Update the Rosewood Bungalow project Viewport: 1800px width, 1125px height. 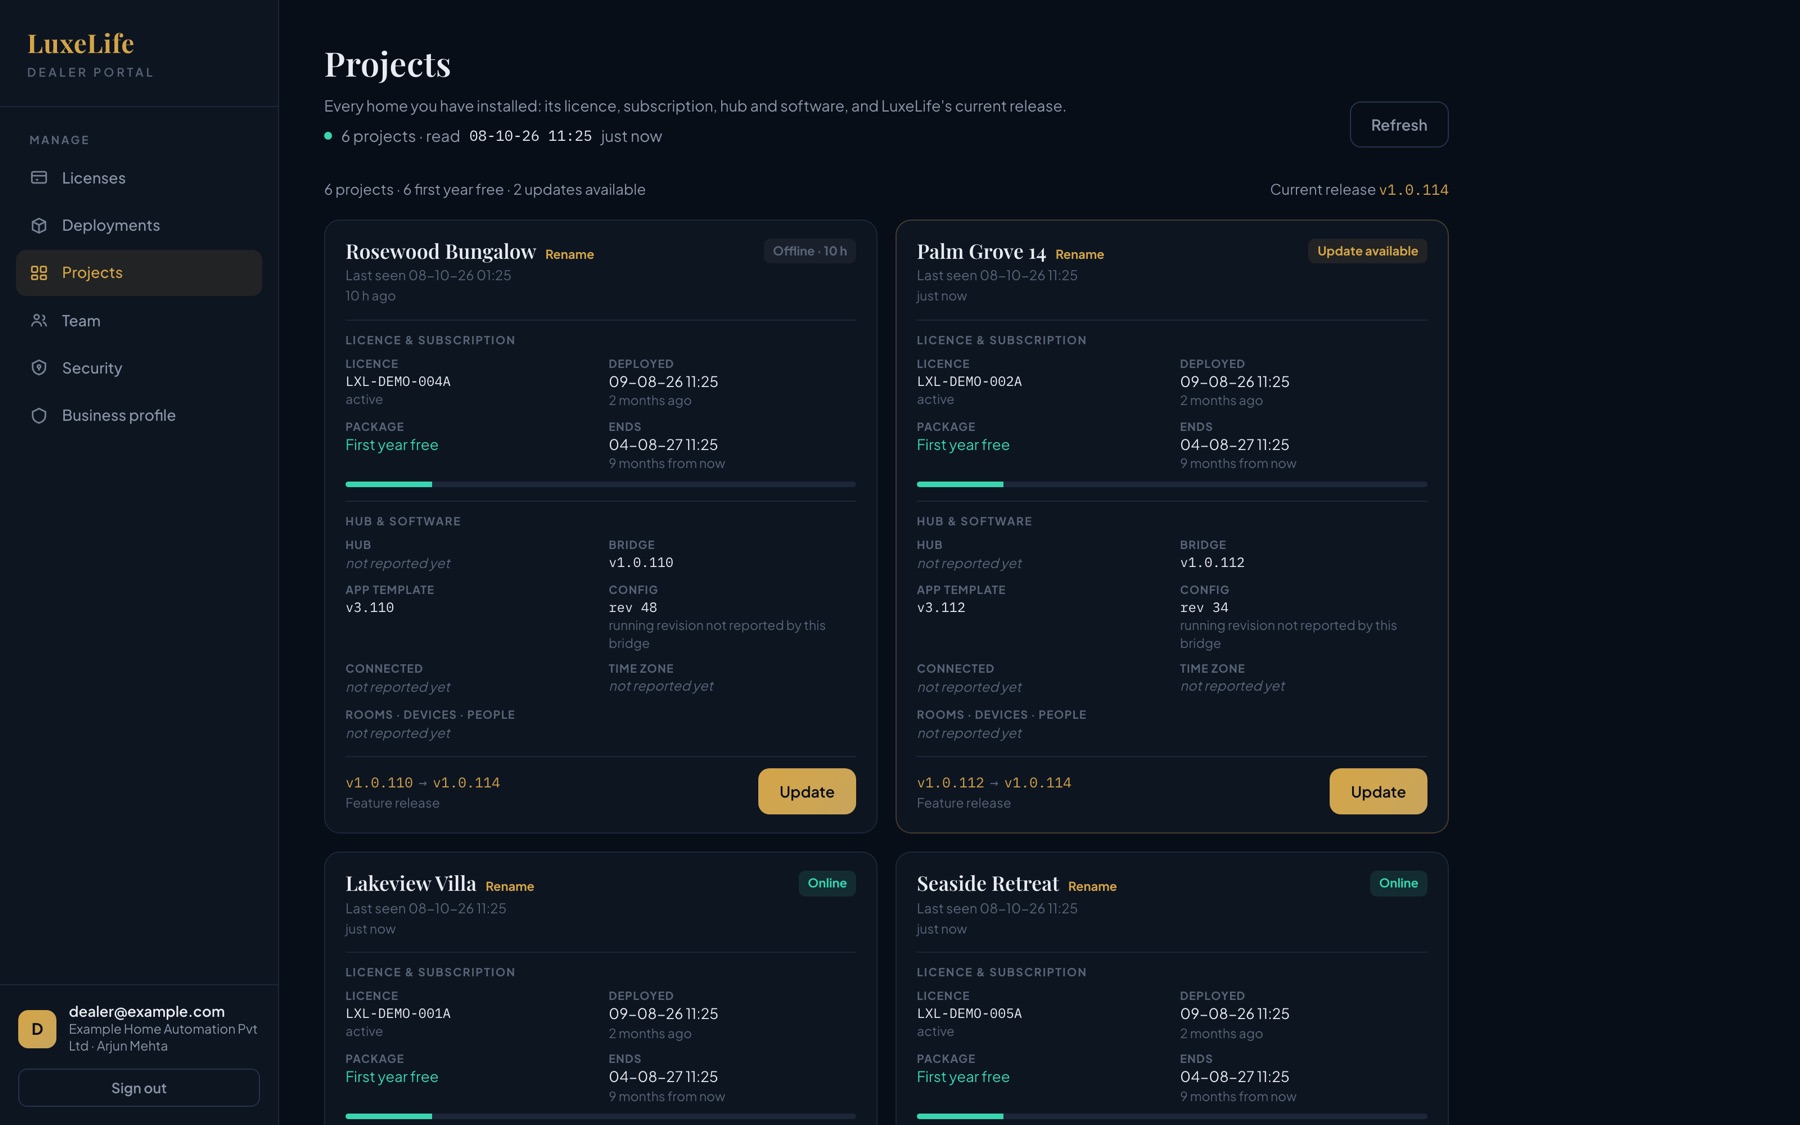point(807,791)
